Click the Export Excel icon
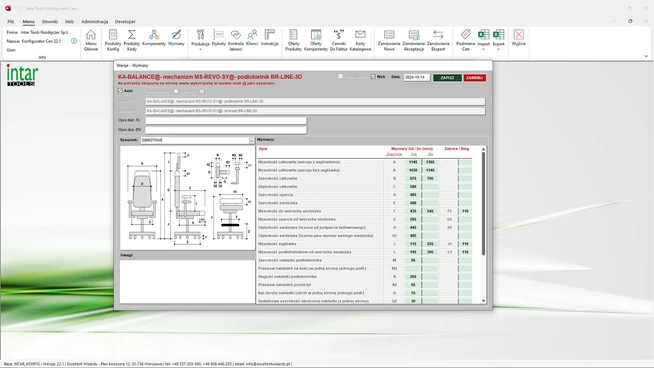Screen dimensions: 654x368 pos(498,35)
